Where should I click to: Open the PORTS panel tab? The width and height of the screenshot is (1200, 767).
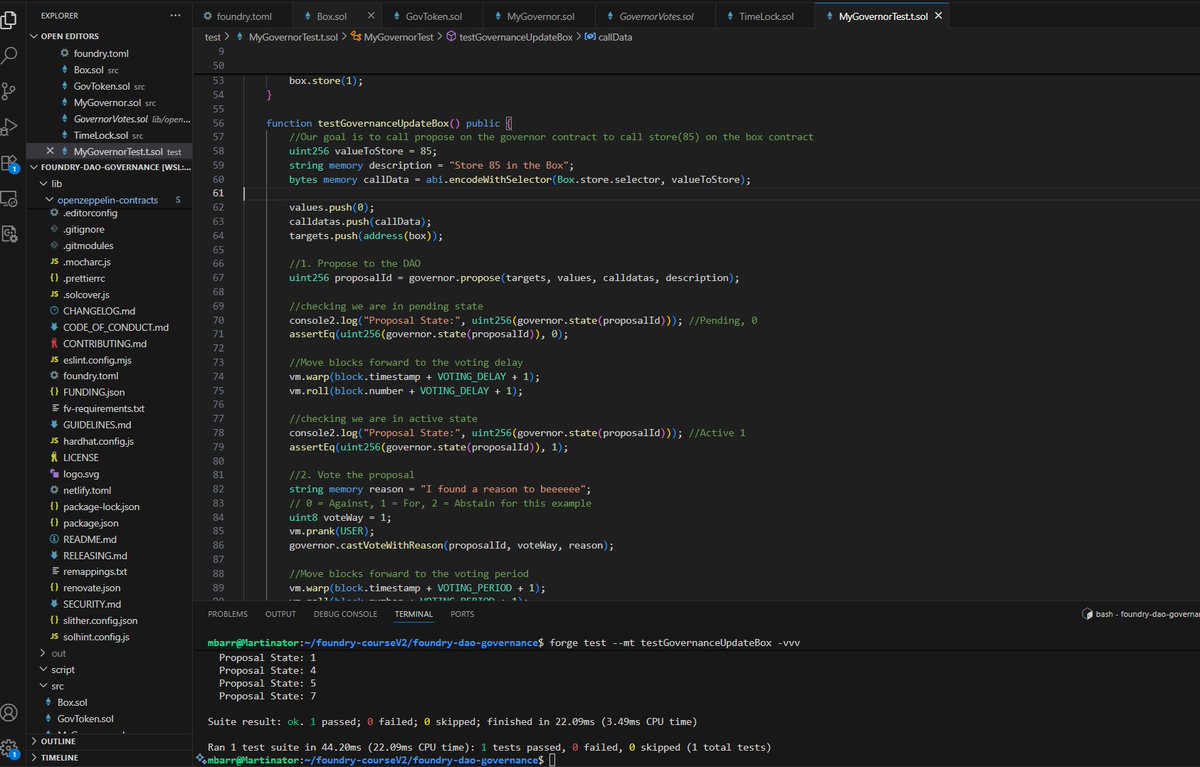[x=462, y=614]
